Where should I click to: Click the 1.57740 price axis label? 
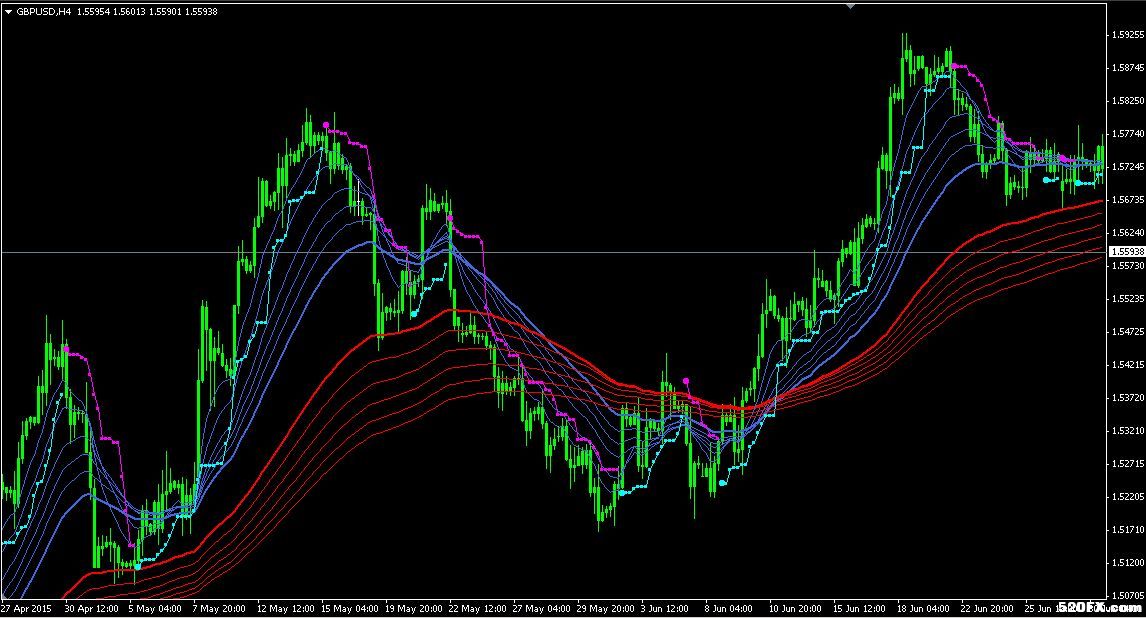1128,134
